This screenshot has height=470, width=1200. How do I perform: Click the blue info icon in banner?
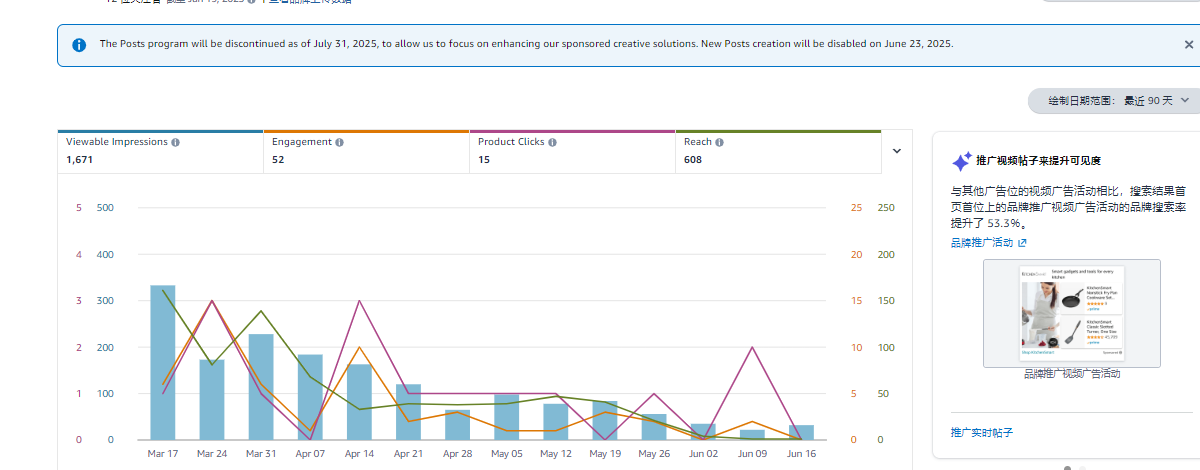click(x=79, y=44)
